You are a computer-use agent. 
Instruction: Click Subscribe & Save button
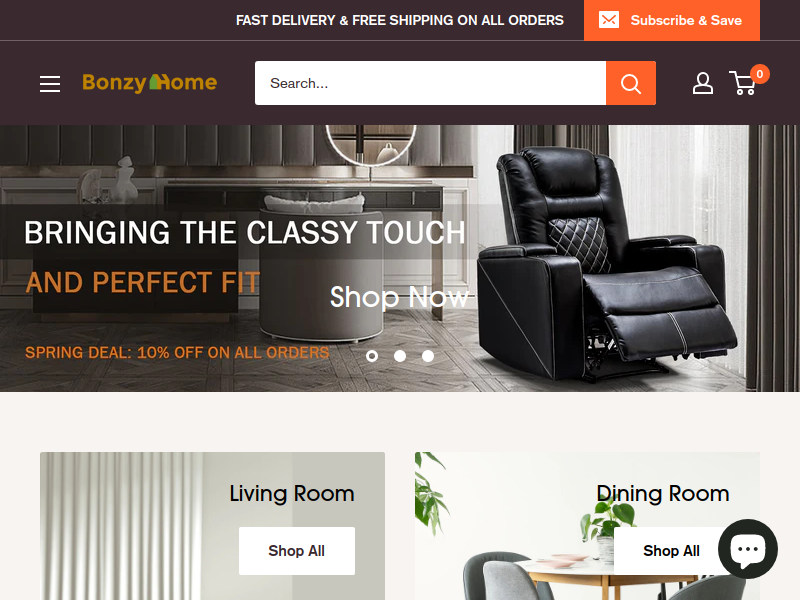671,20
